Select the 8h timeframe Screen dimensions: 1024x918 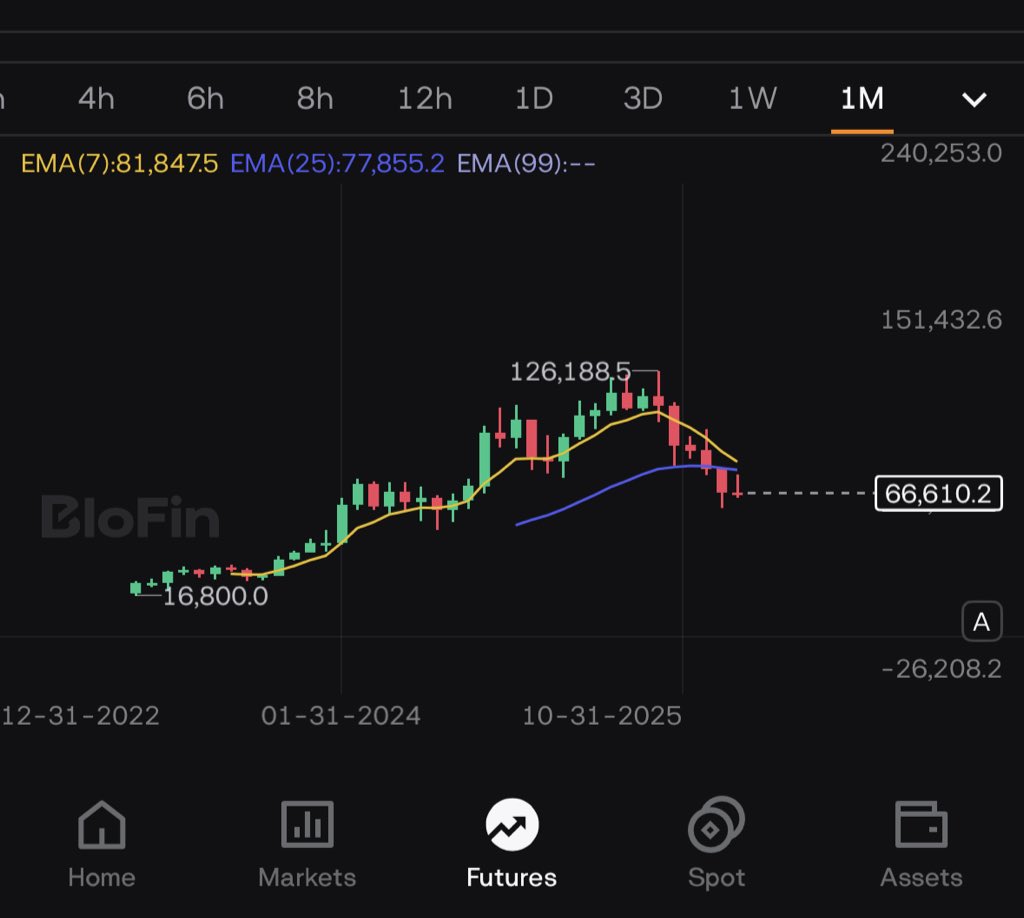[x=313, y=99]
